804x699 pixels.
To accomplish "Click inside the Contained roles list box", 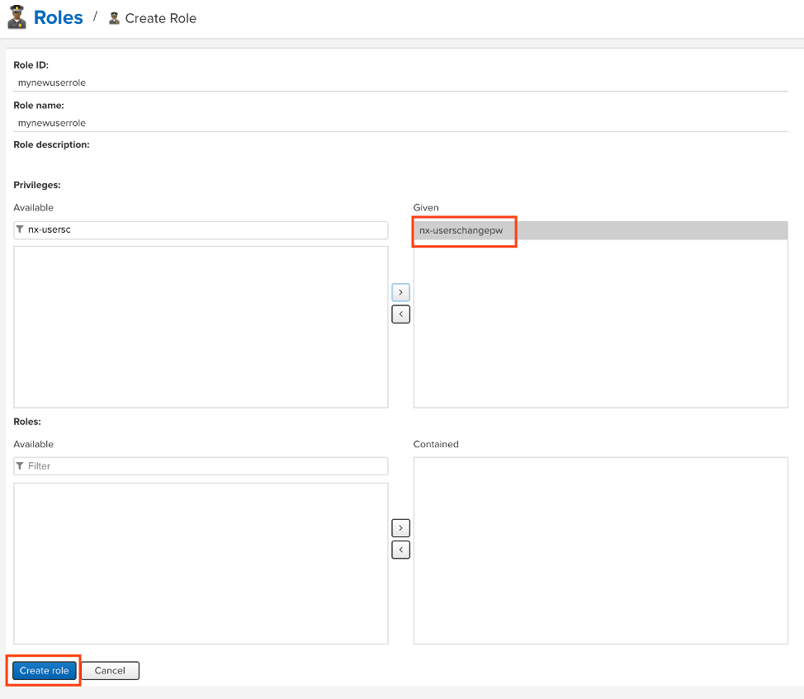I will click(x=600, y=550).
